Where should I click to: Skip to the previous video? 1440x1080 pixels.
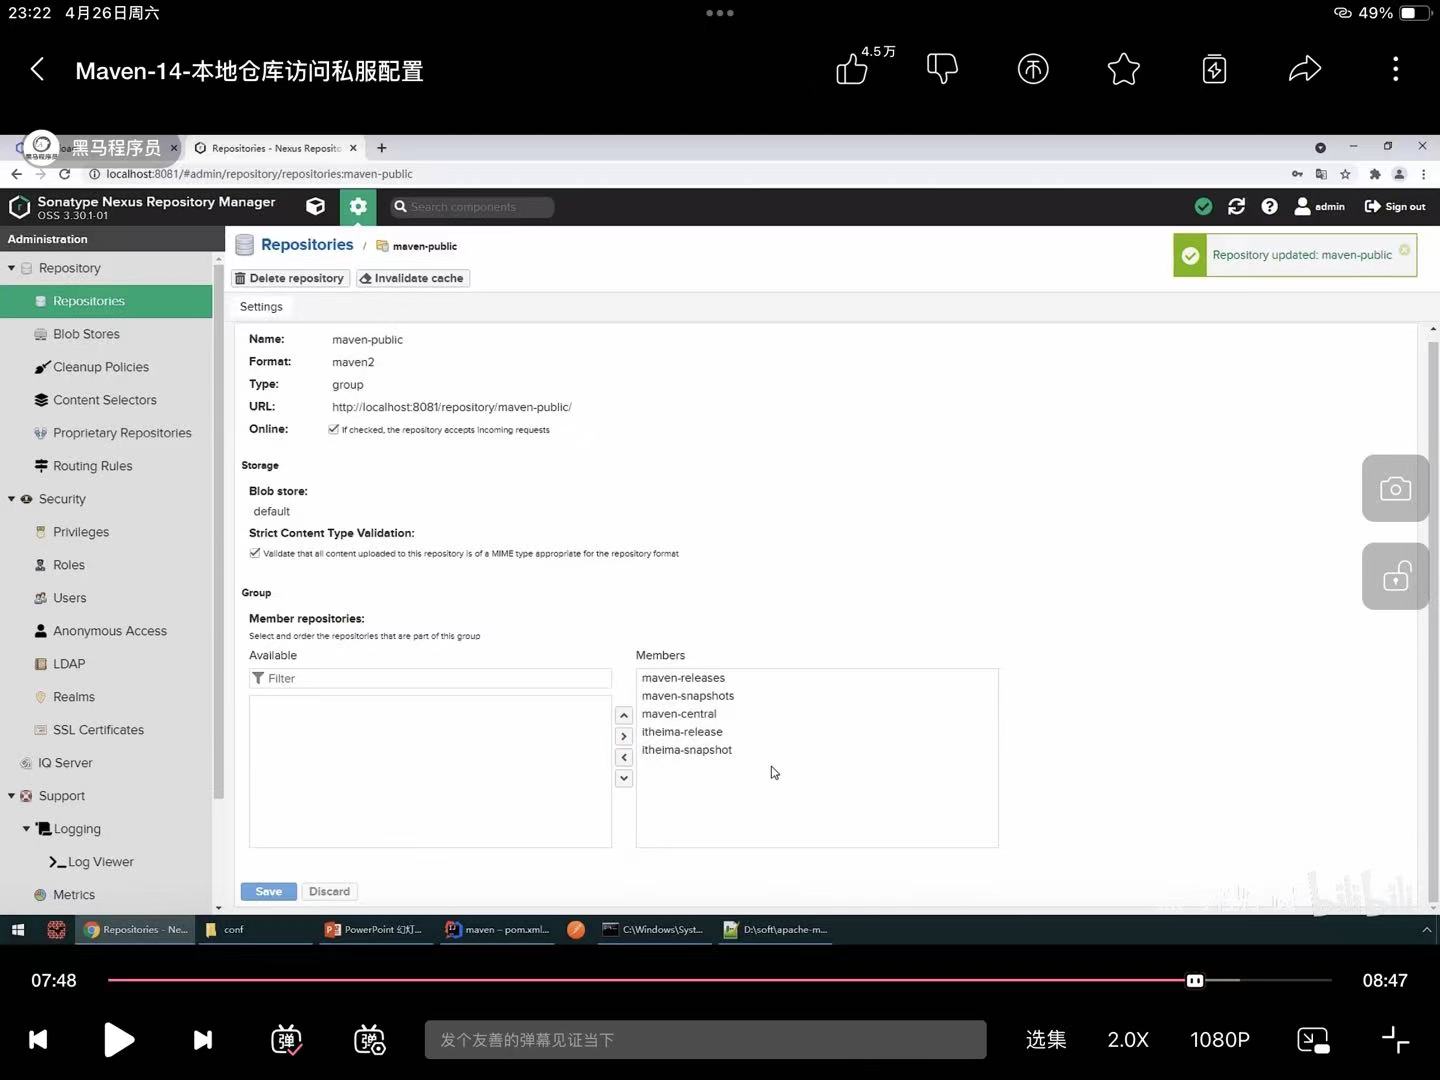click(x=38, y=1040)
